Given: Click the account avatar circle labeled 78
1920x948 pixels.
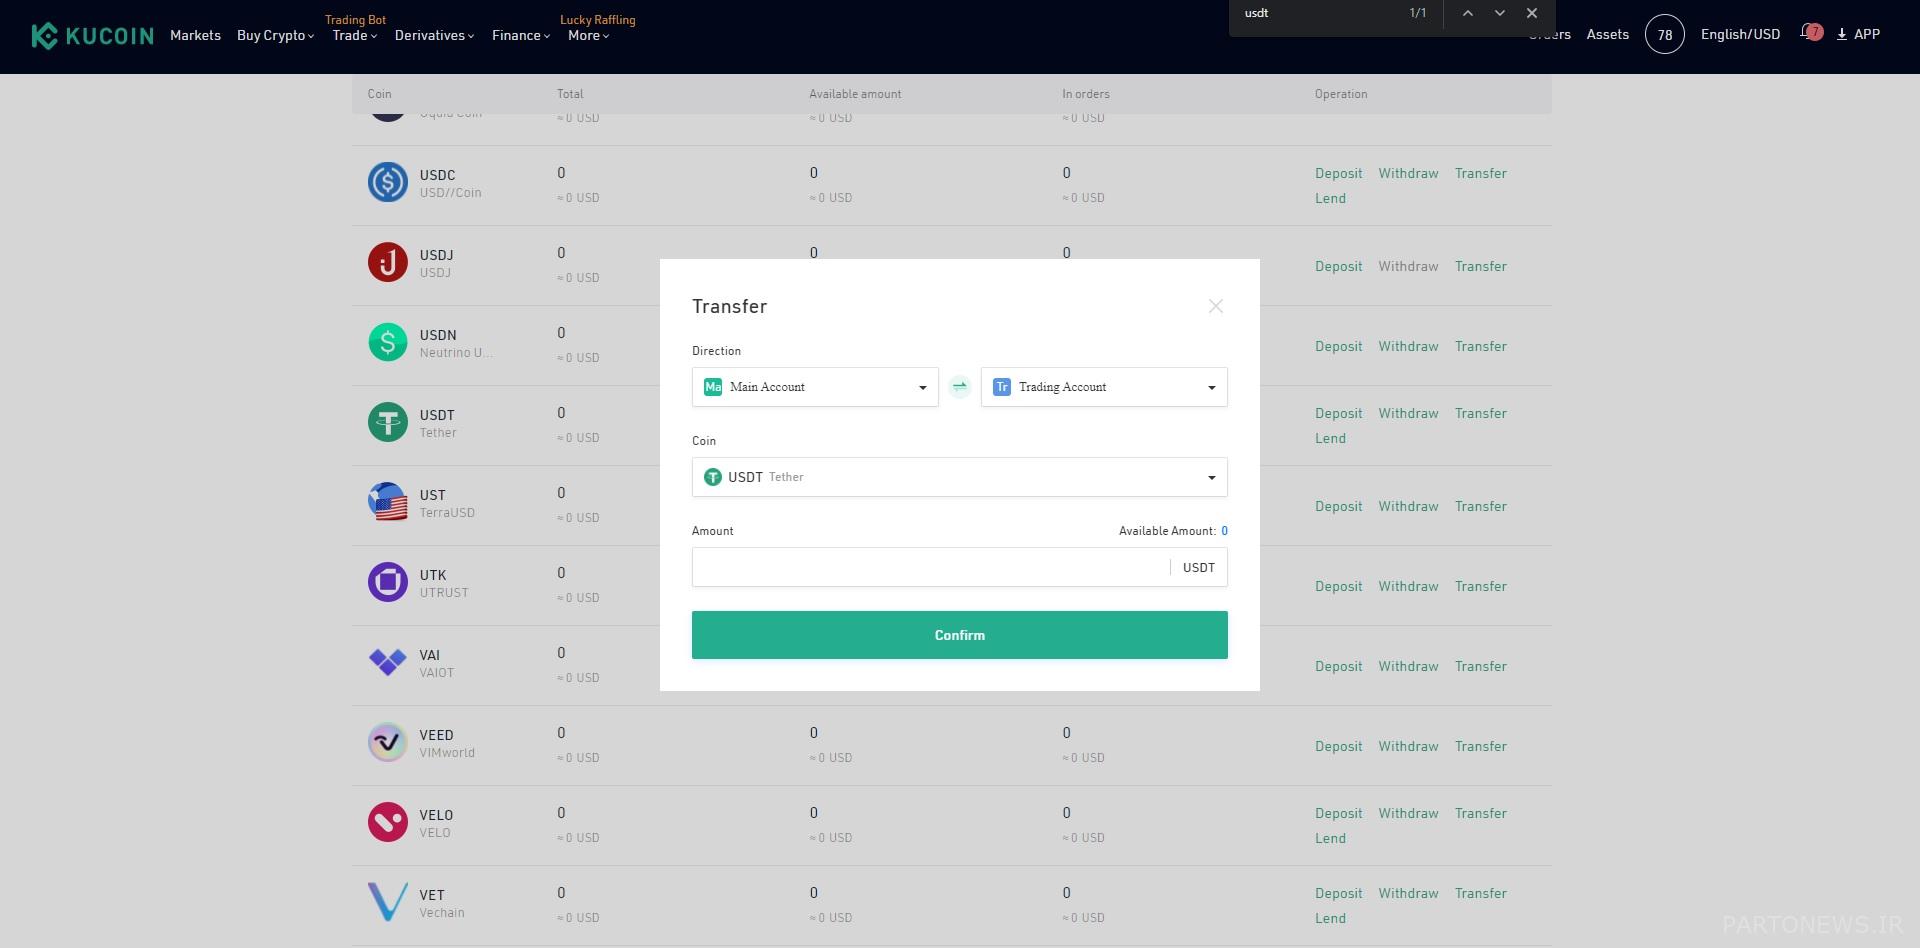Looking at the screenshot, I should coord(1664,34).
